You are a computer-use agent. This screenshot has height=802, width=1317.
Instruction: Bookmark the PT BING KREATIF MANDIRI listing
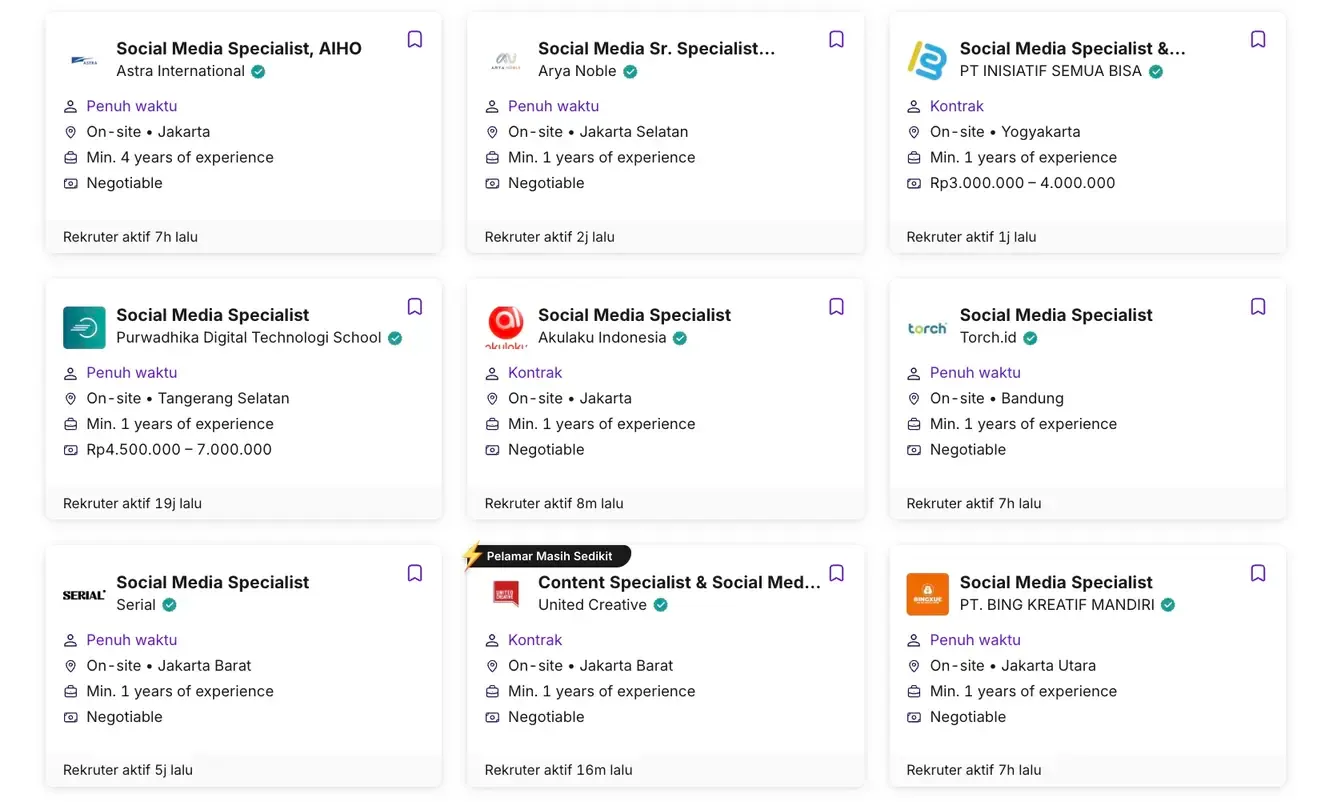click(1257, 572)
